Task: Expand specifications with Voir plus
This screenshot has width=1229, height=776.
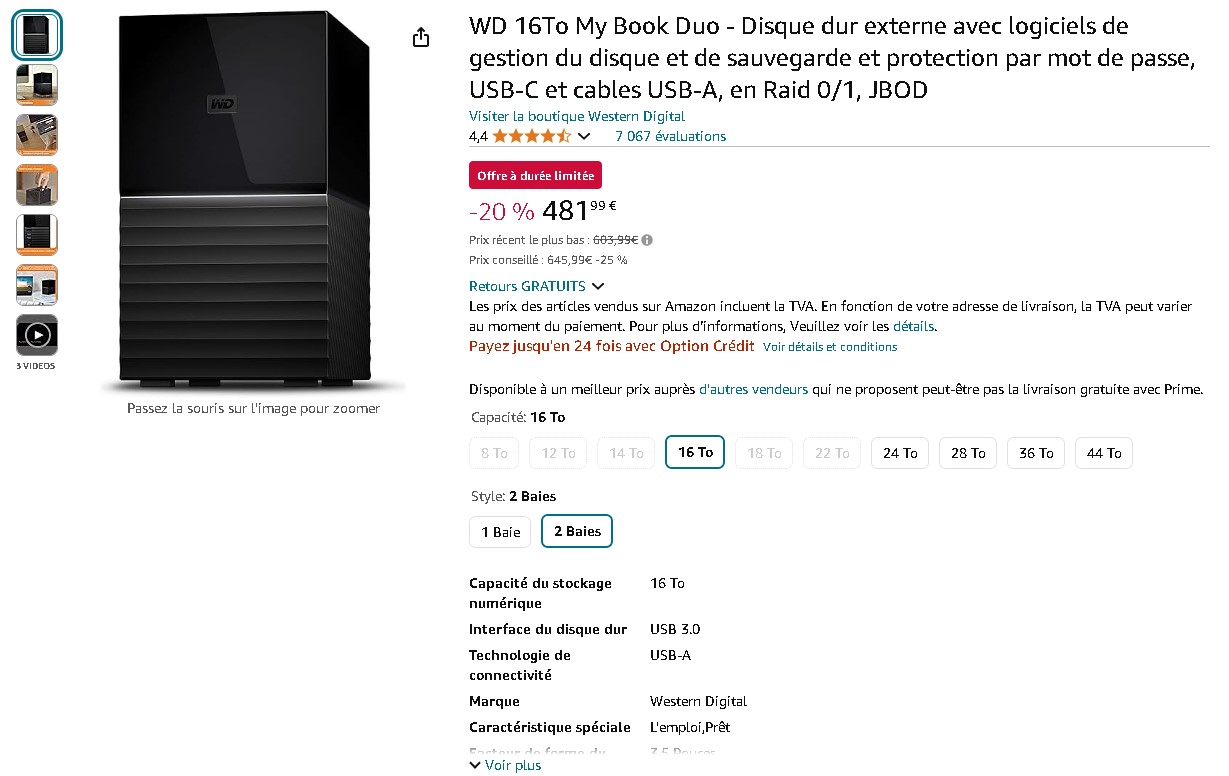Action: point(505,765)
